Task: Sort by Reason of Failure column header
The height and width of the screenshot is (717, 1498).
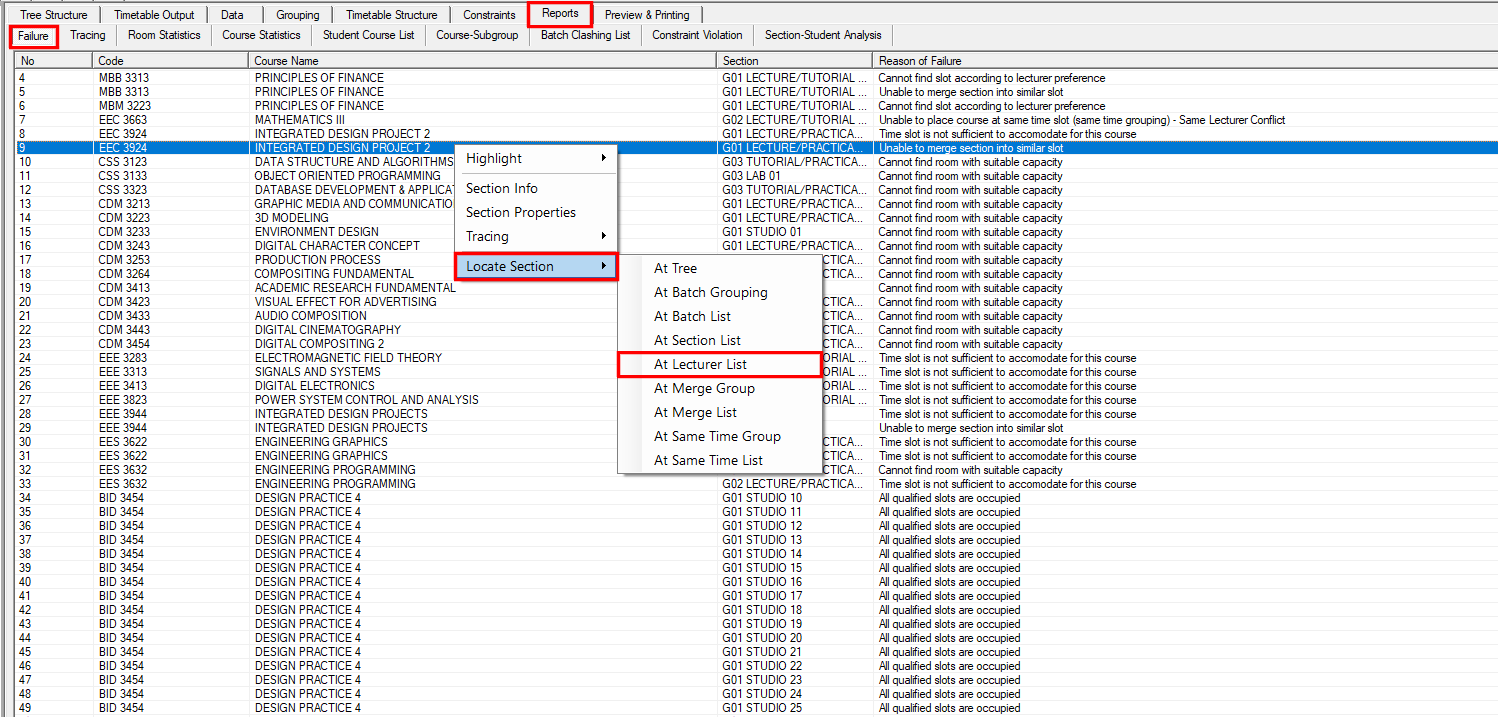Action: (1185, 61)
